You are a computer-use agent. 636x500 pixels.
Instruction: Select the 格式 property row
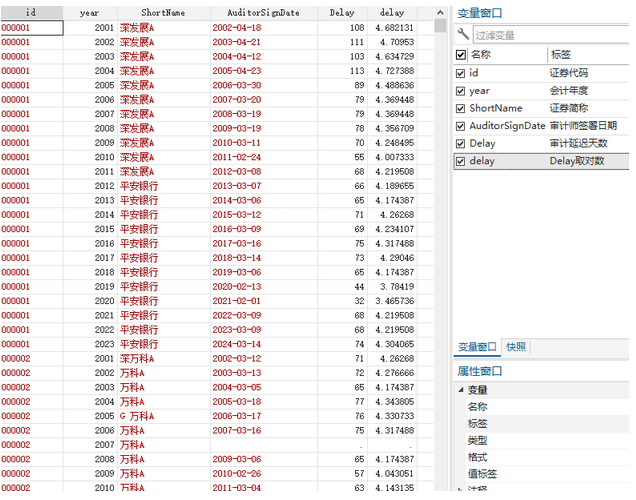tap(548, 457)
